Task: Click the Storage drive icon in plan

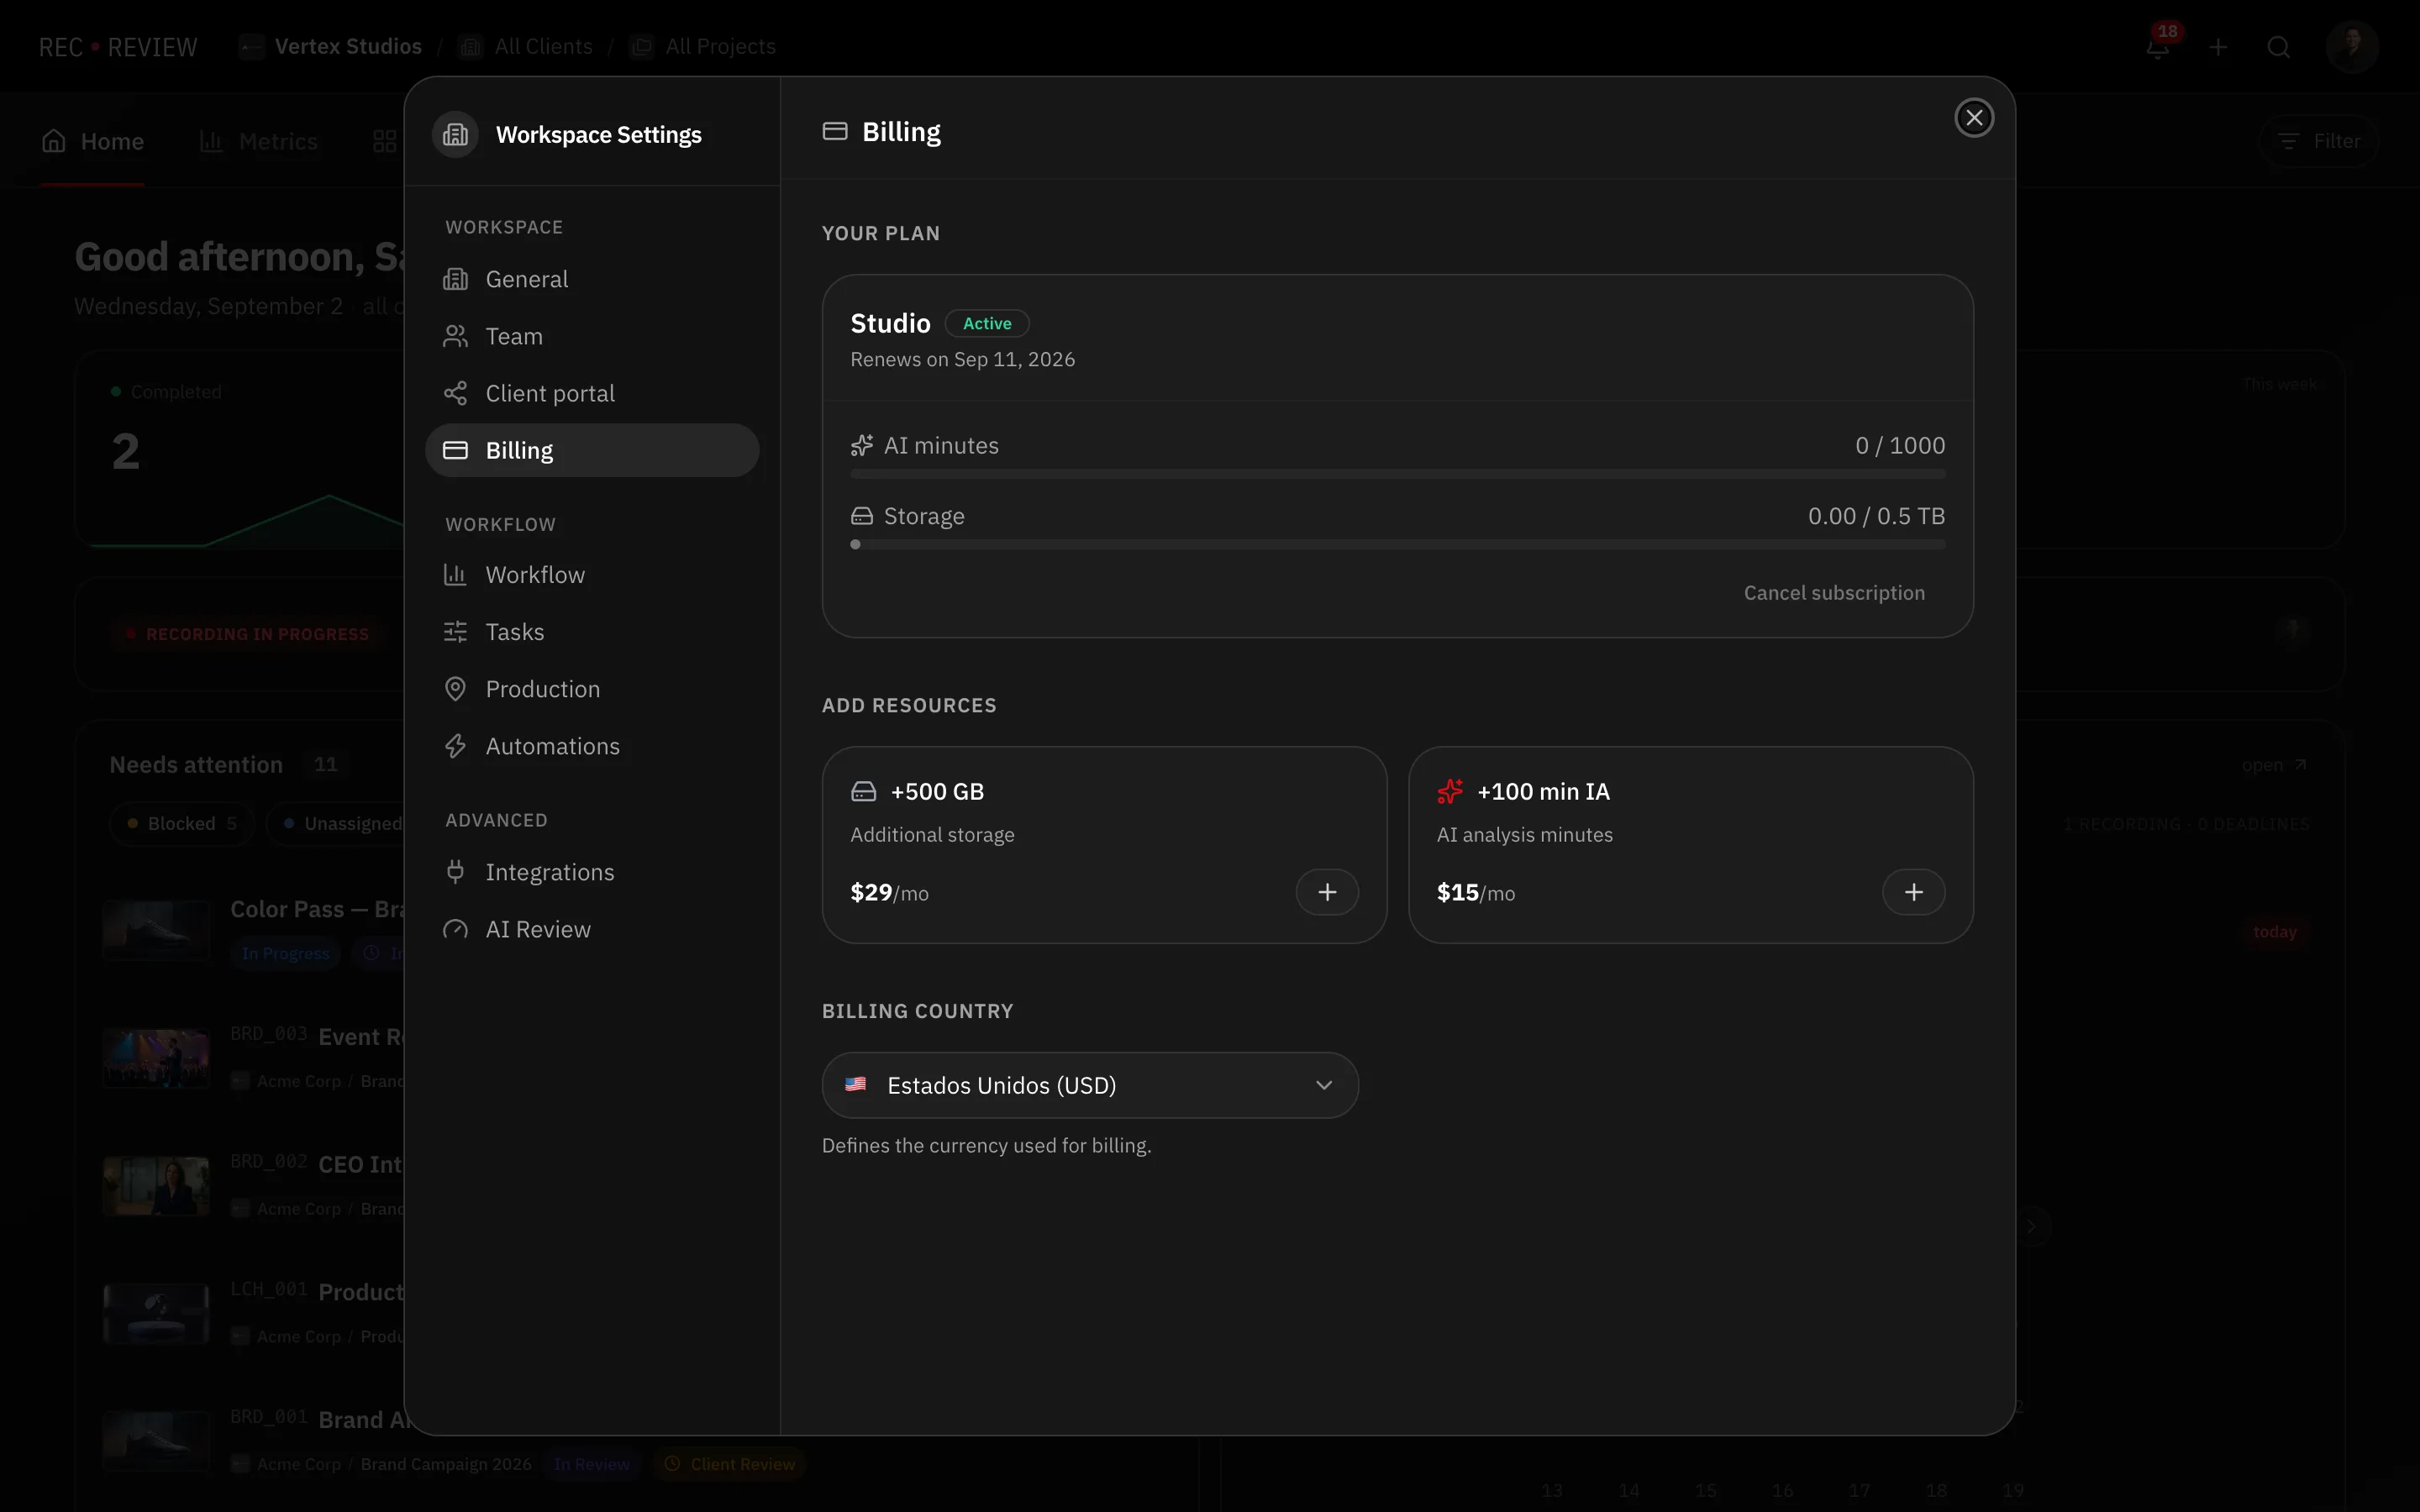Action: [862, 516]
